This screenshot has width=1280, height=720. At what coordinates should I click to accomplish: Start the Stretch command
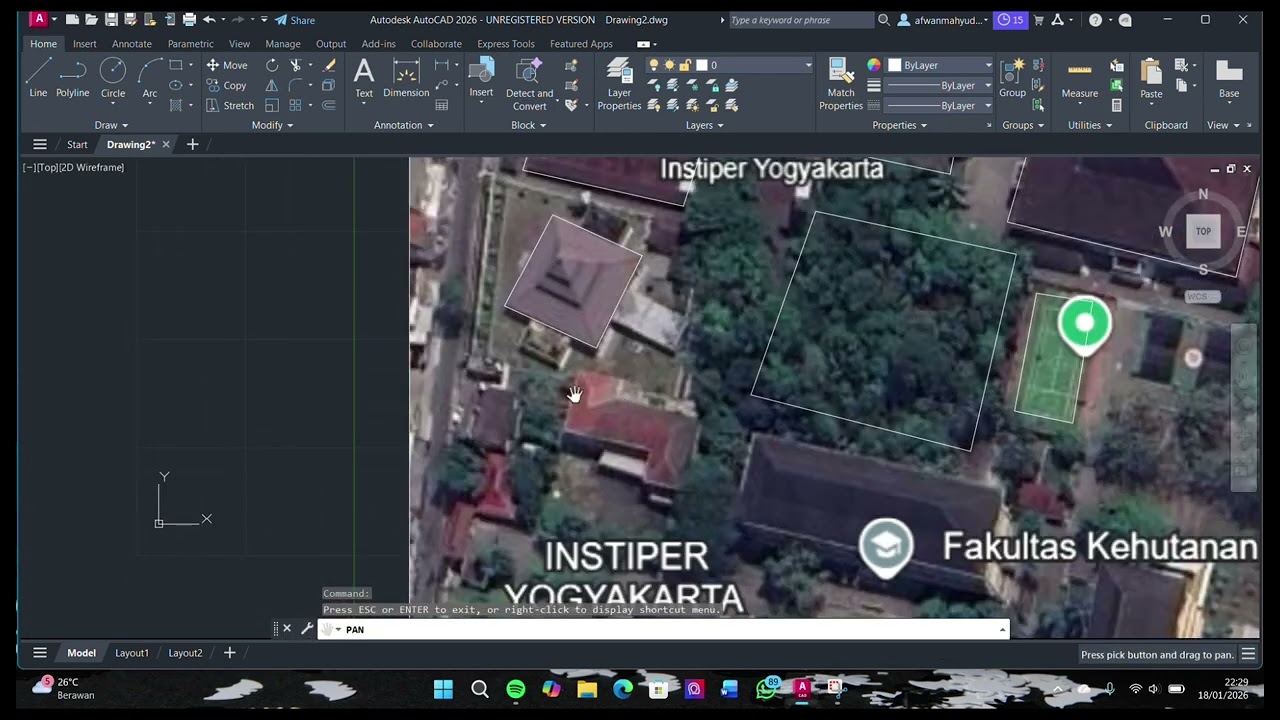point(230,105)
